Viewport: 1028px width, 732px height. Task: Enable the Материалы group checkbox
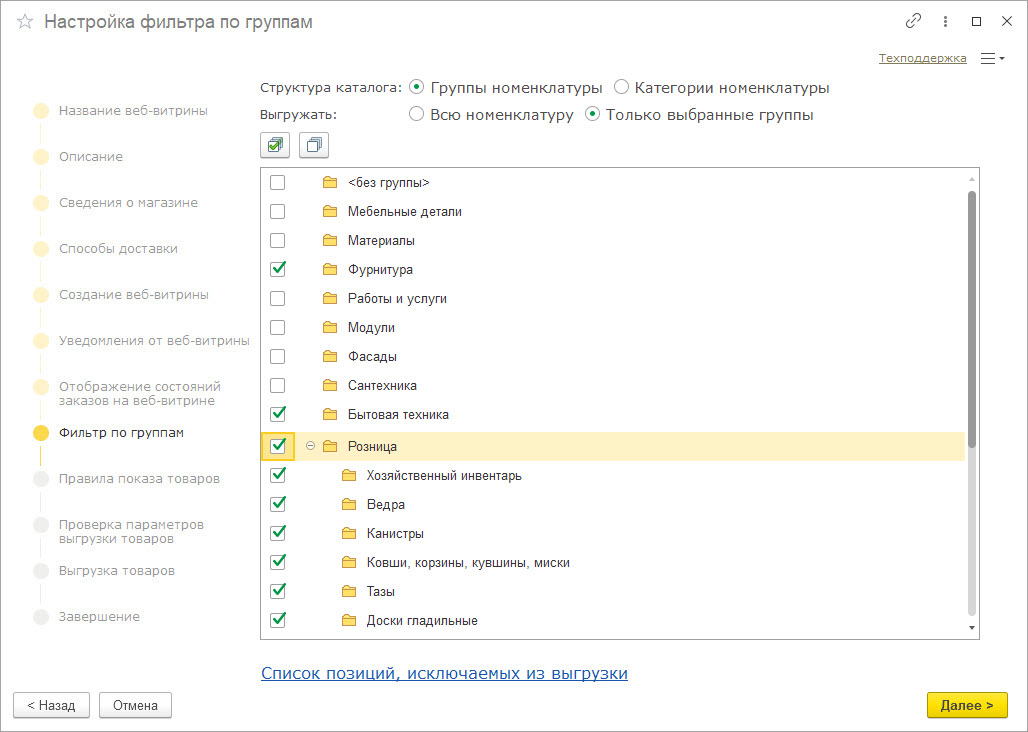278,240
